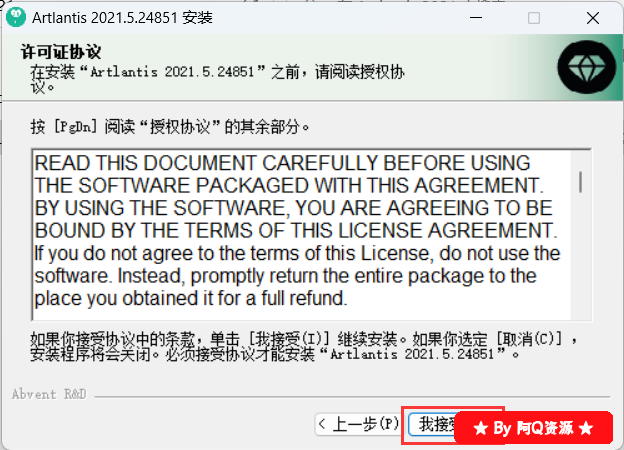Close the Artlantis setup window
This screenshot has height=450, width=624.
point(593,18)
